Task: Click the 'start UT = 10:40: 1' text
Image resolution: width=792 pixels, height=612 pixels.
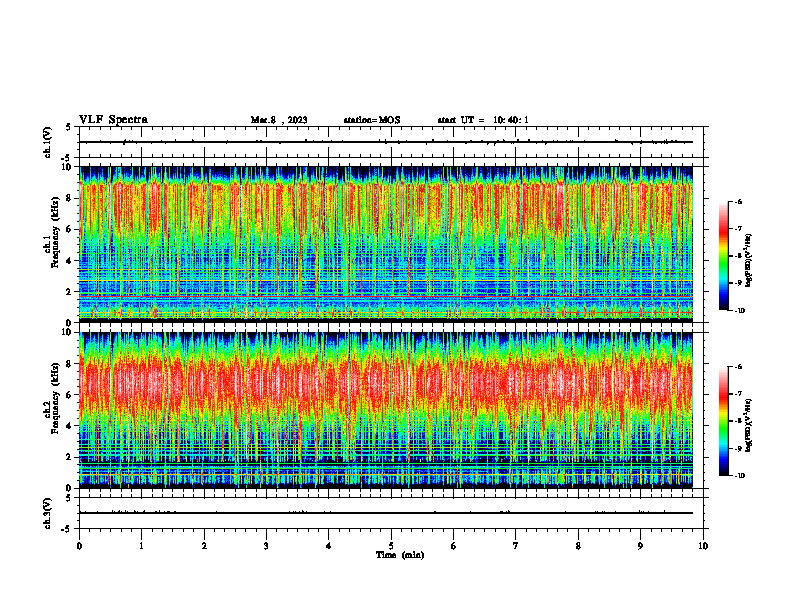Action: click(x=483, y=120)
